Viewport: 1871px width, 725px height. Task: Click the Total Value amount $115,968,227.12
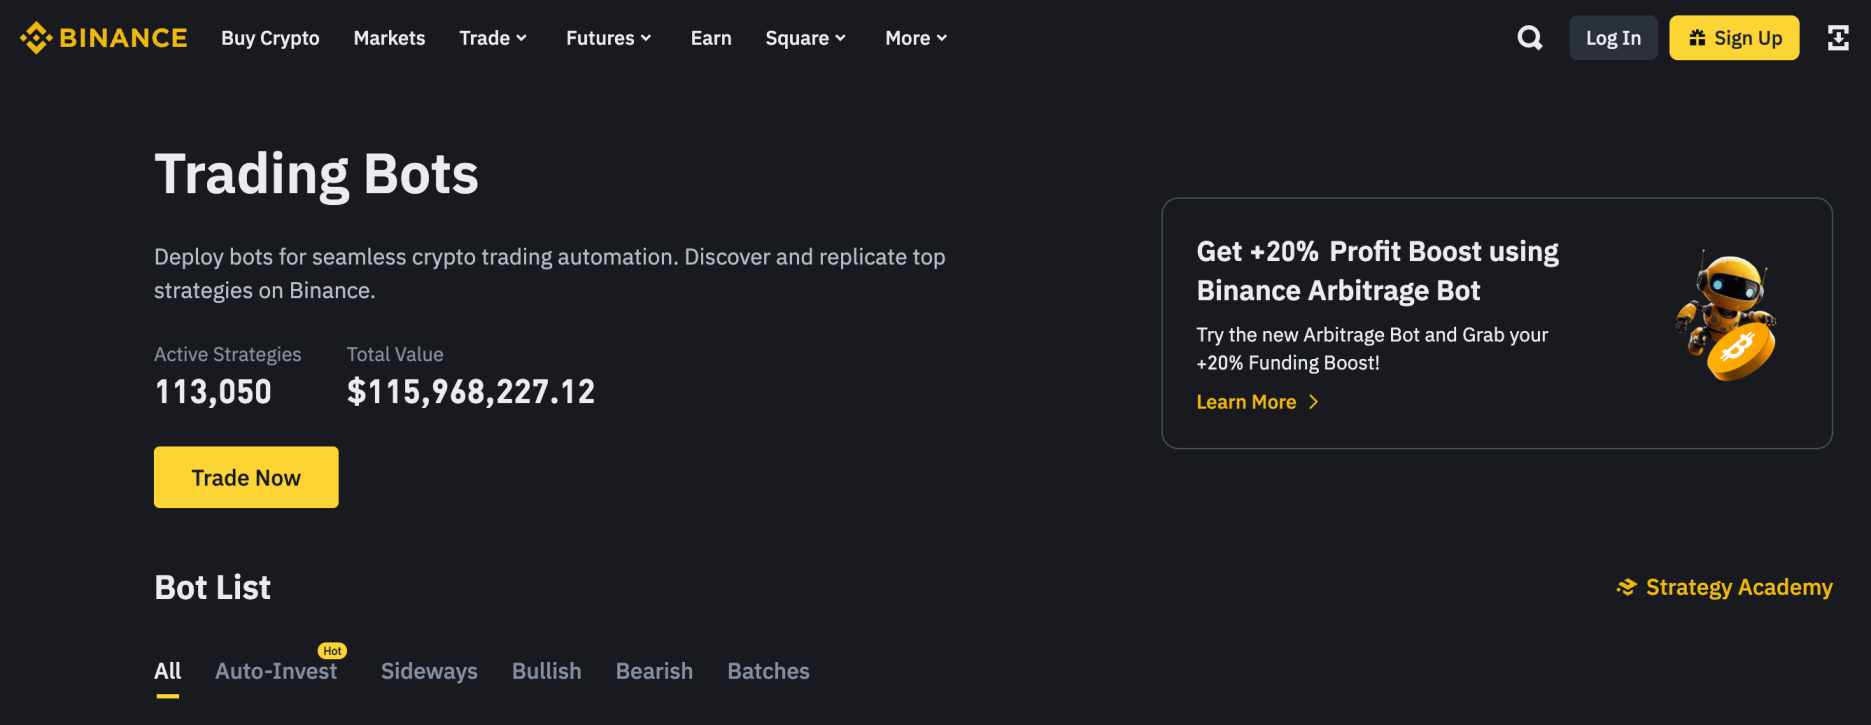pos(471,391)
